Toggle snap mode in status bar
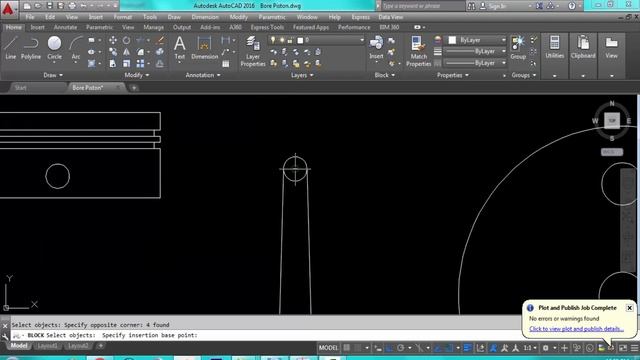The width and height of the screenshot is (640, 360). point(358,348)
